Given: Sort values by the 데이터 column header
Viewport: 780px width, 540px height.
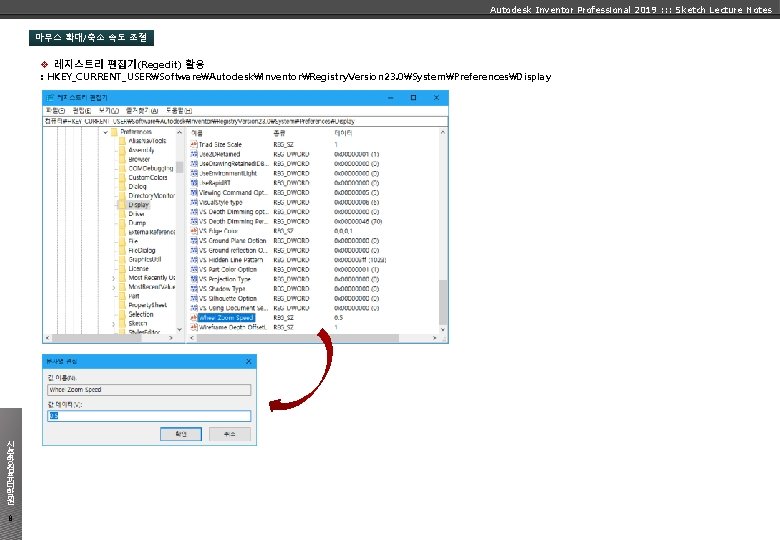Looking at the screenshot, I should [x=343, y=133].
